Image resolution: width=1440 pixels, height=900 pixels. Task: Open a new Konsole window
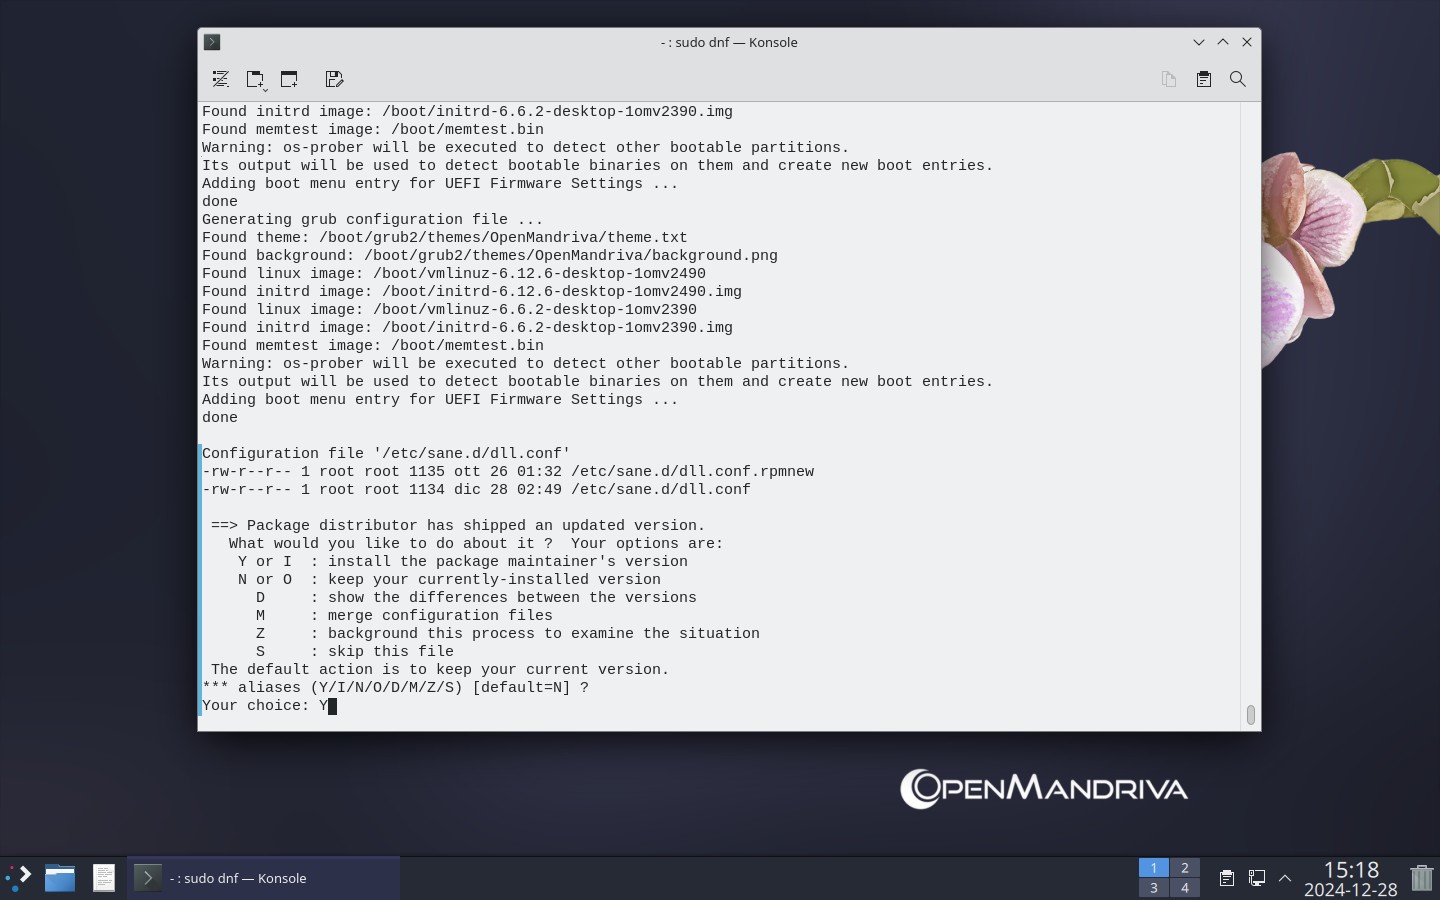pyautogui.click(x=289, y=79)
